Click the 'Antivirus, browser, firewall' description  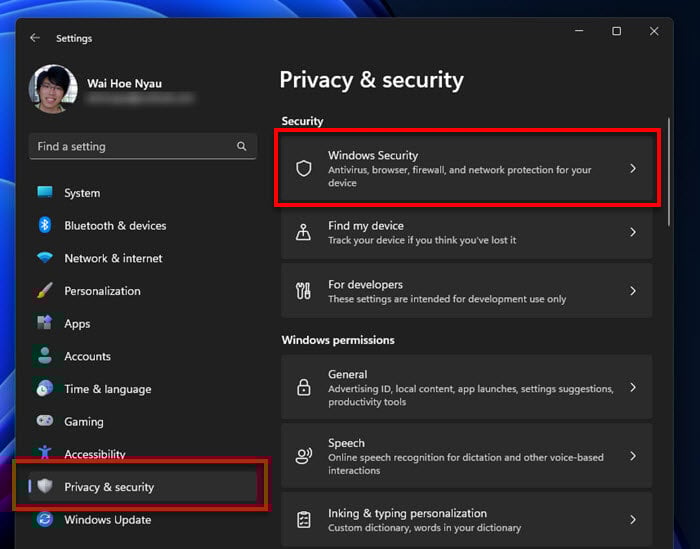pyautogui.click(x=459, y=176)
